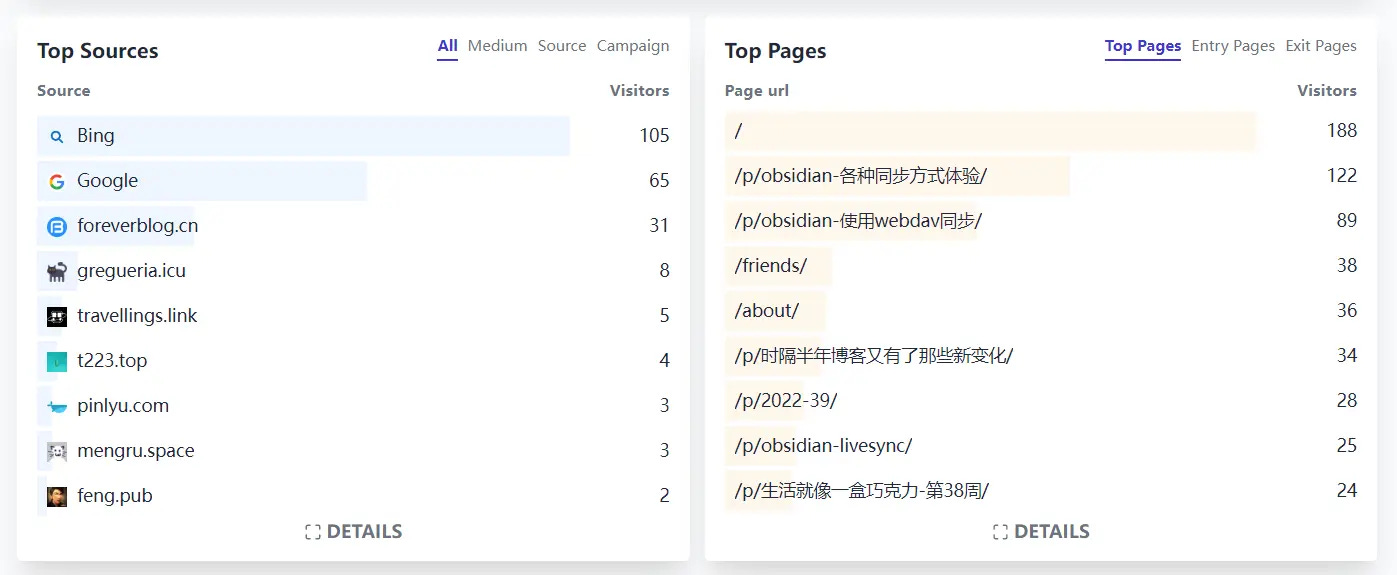Viewport: 1397px width, 575px height.
Task: Open the feng.pub source link
Action: click(x=114, y=496)
